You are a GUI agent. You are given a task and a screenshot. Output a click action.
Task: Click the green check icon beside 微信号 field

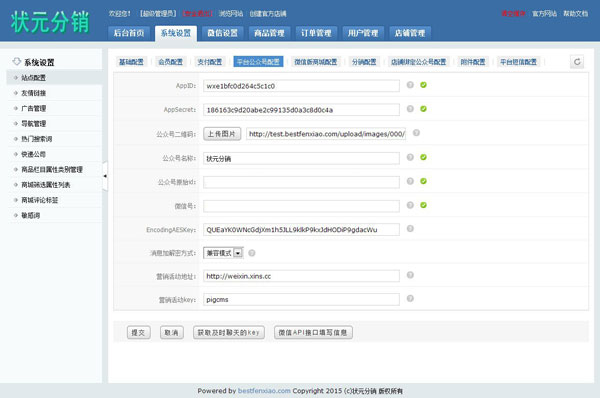tap(423, 205)
